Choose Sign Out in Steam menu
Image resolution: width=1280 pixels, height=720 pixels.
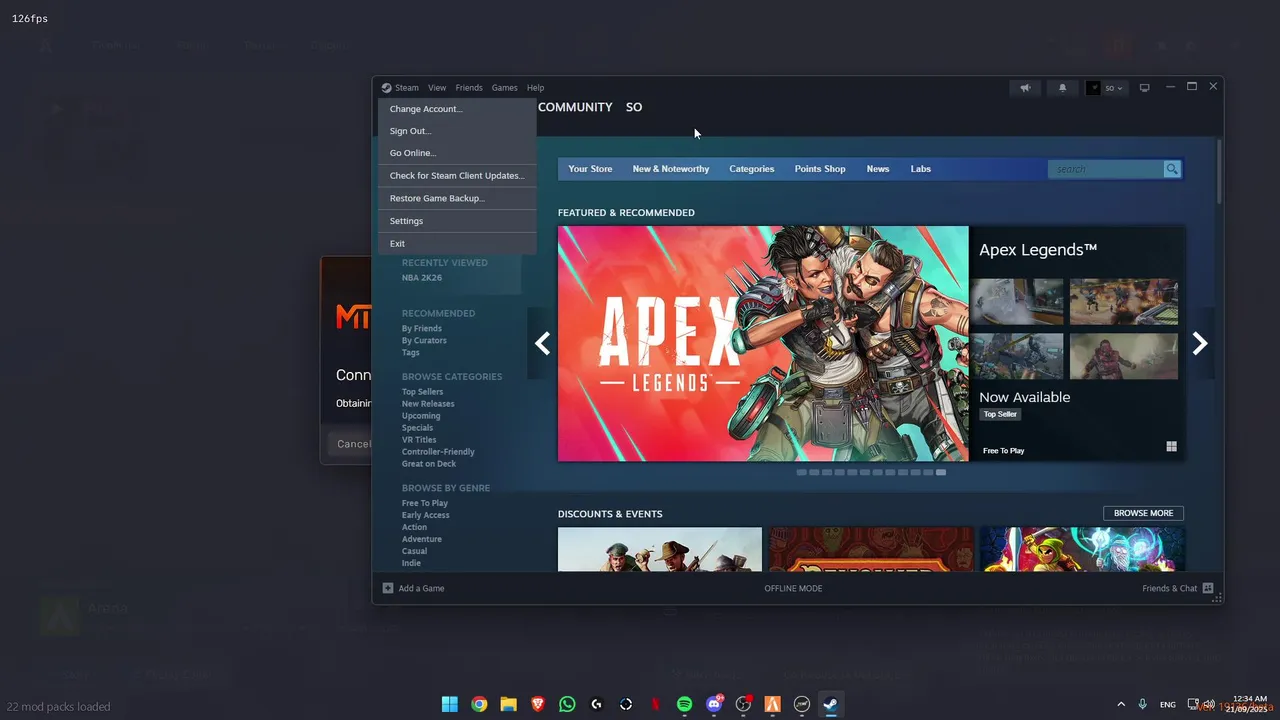[457, 131]
